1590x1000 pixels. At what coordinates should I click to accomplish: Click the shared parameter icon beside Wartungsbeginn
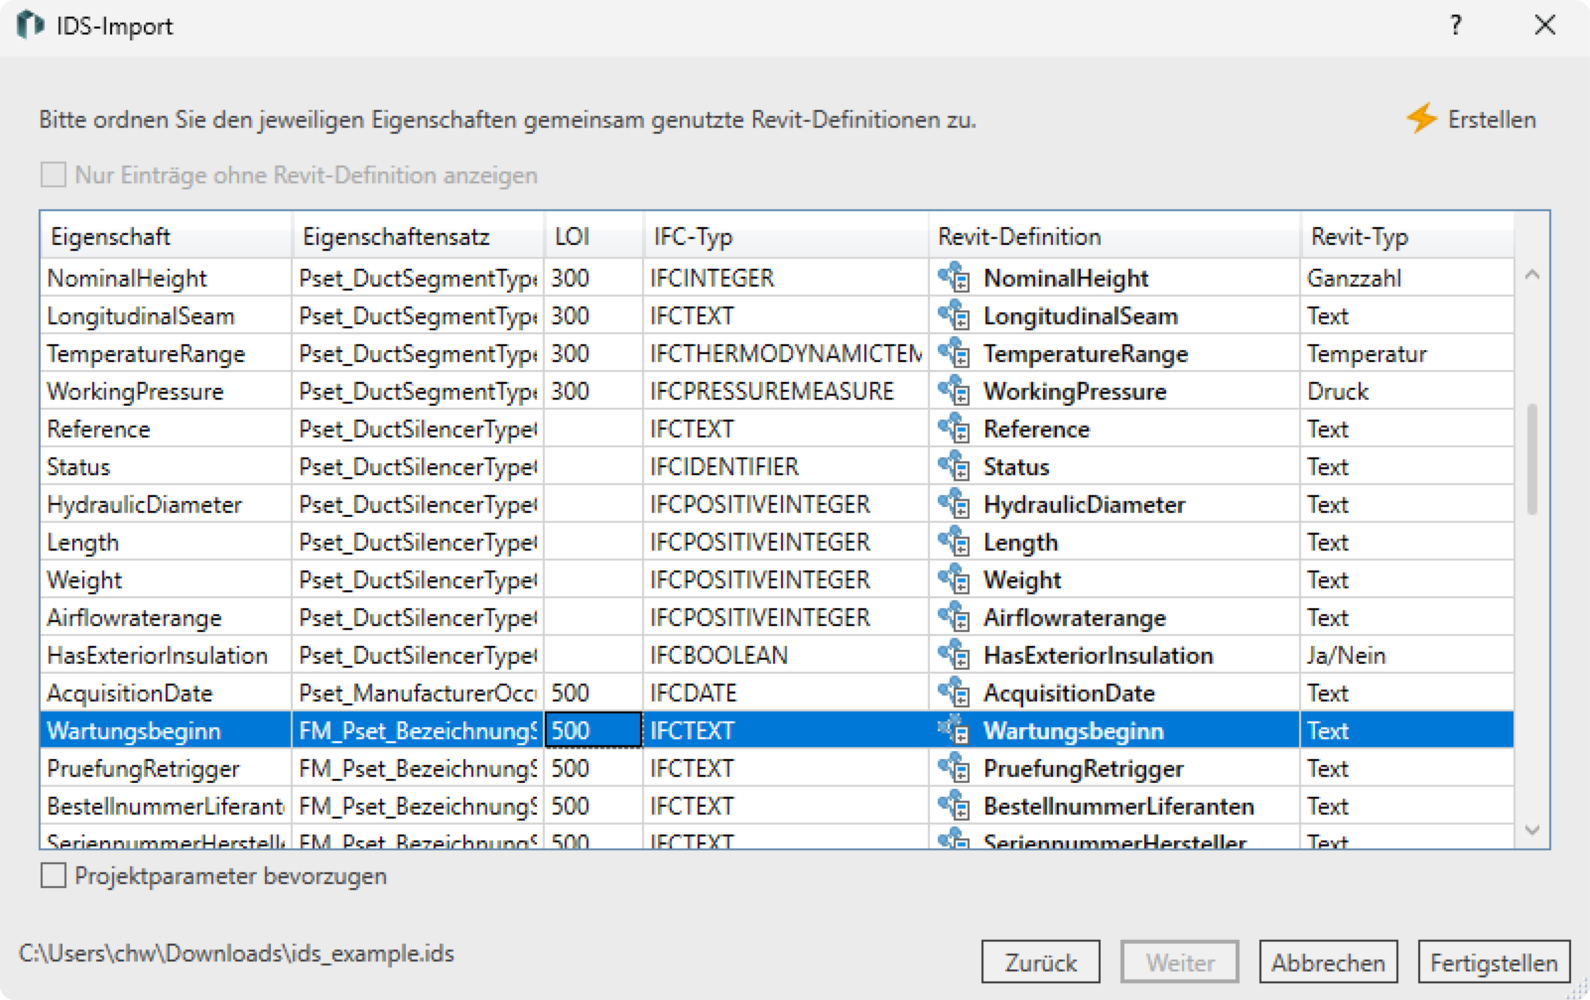pos(954,730)
